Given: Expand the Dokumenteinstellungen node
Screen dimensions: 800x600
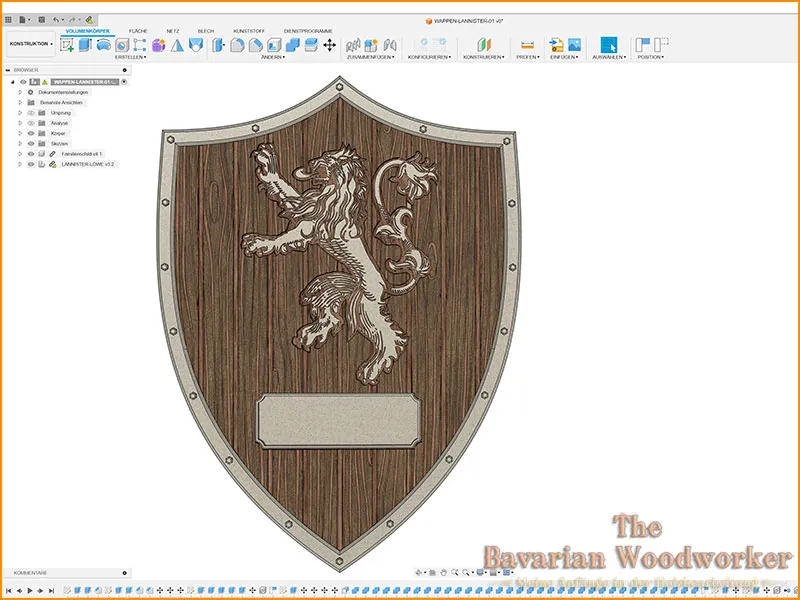Looking at the screenshot, I should [x=20, y=92].
